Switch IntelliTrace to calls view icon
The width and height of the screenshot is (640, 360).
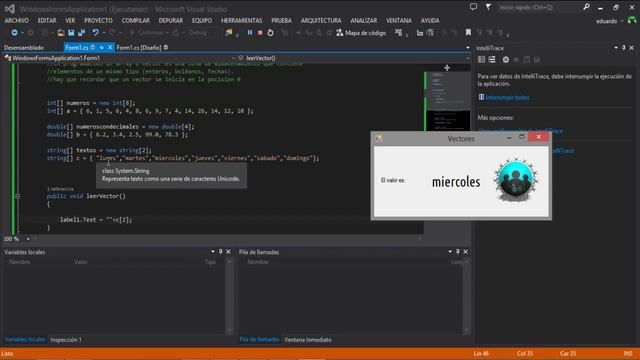(492, 60)
